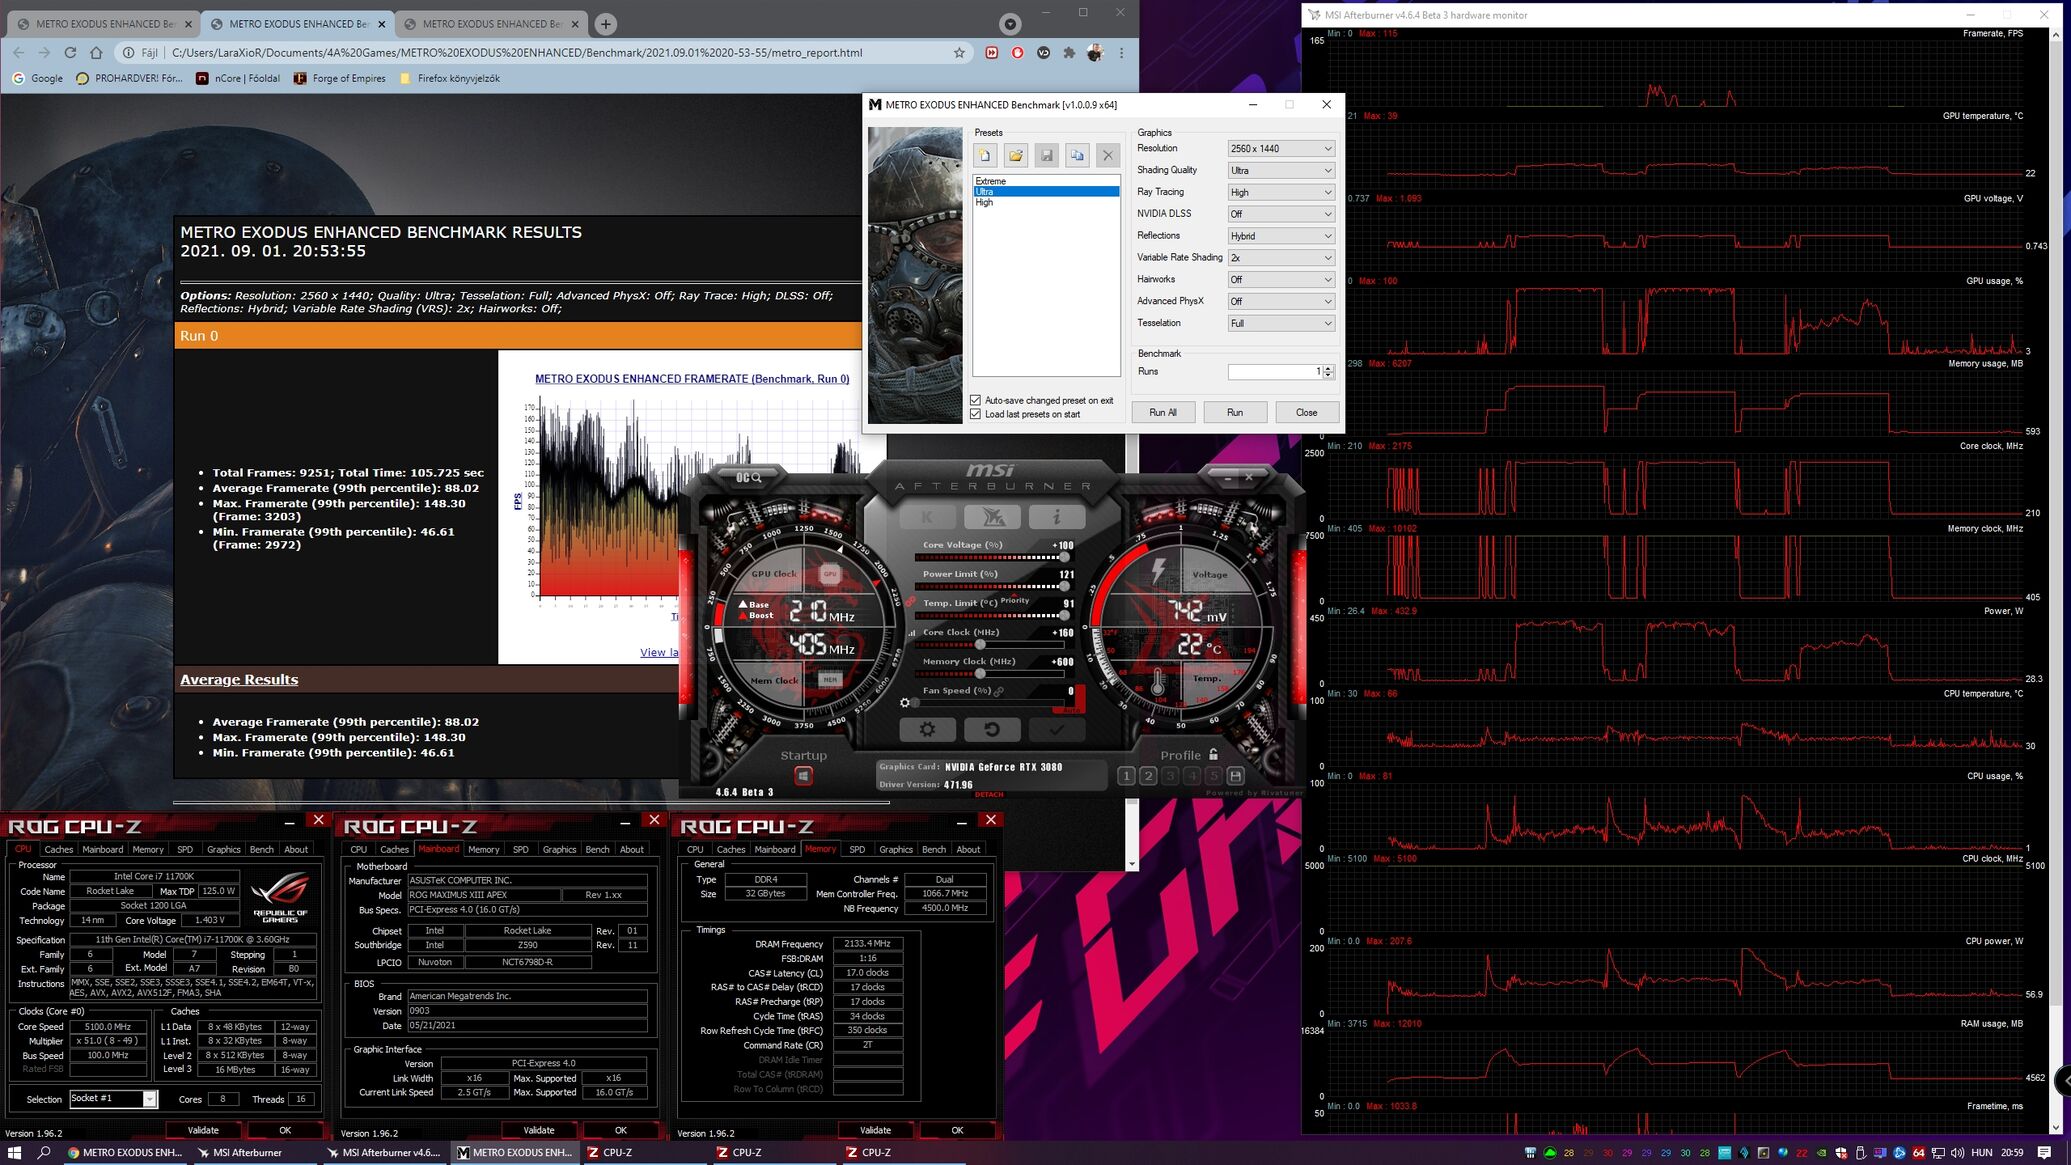The image size is (2071, 1165).
Task: Click Afterburner information 'i' button
Action: (1056, 517)
